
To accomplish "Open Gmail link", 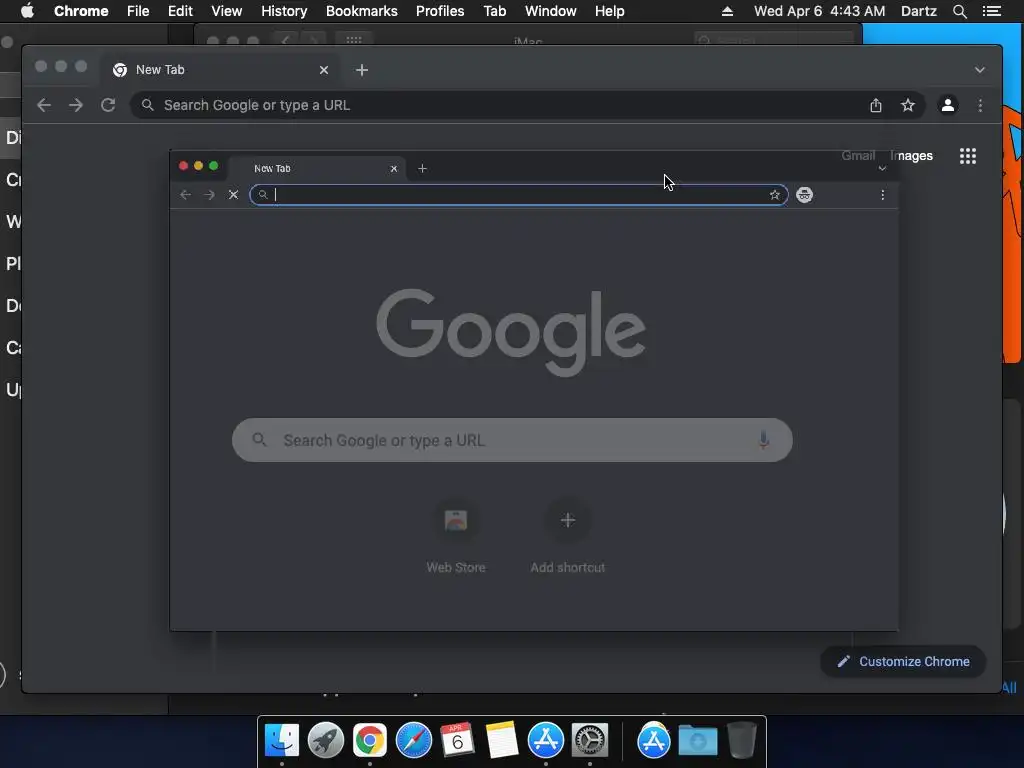I will 858,156.
